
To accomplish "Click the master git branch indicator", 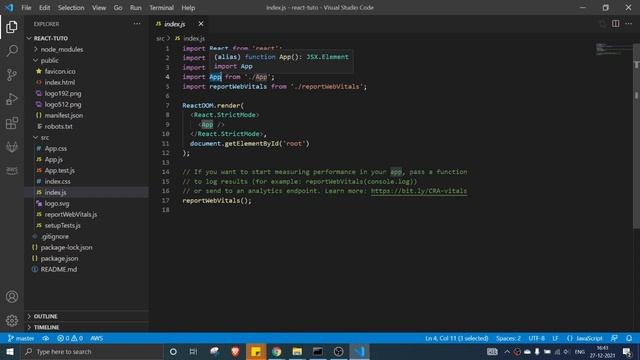I will [21, 338].
